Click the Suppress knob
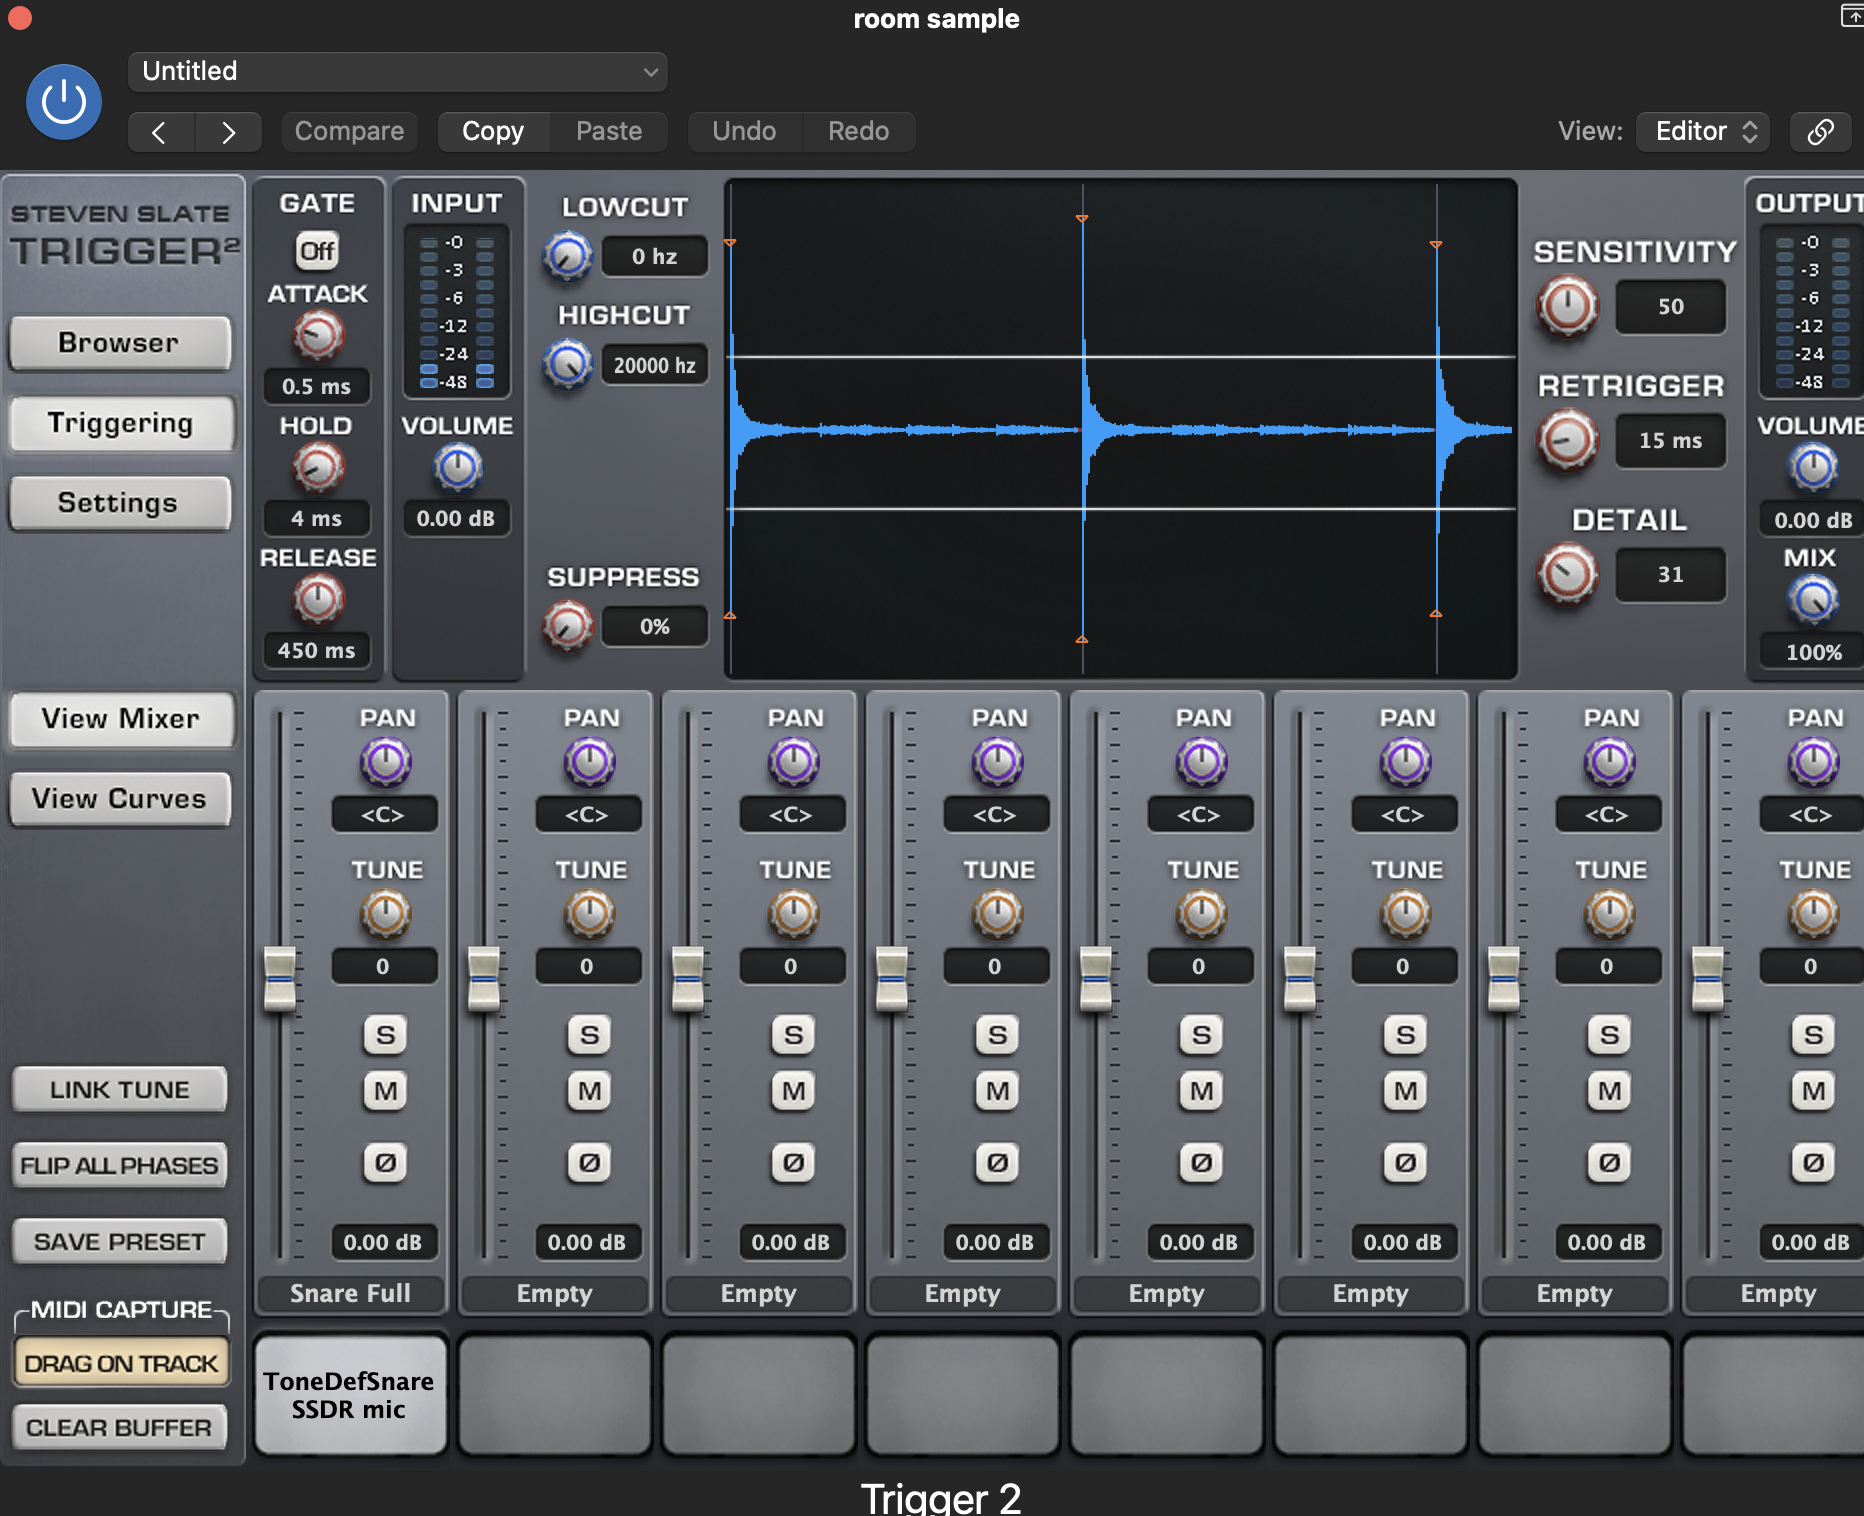The width and height of the screenshot is (1864, 1516). click(567, 626)
